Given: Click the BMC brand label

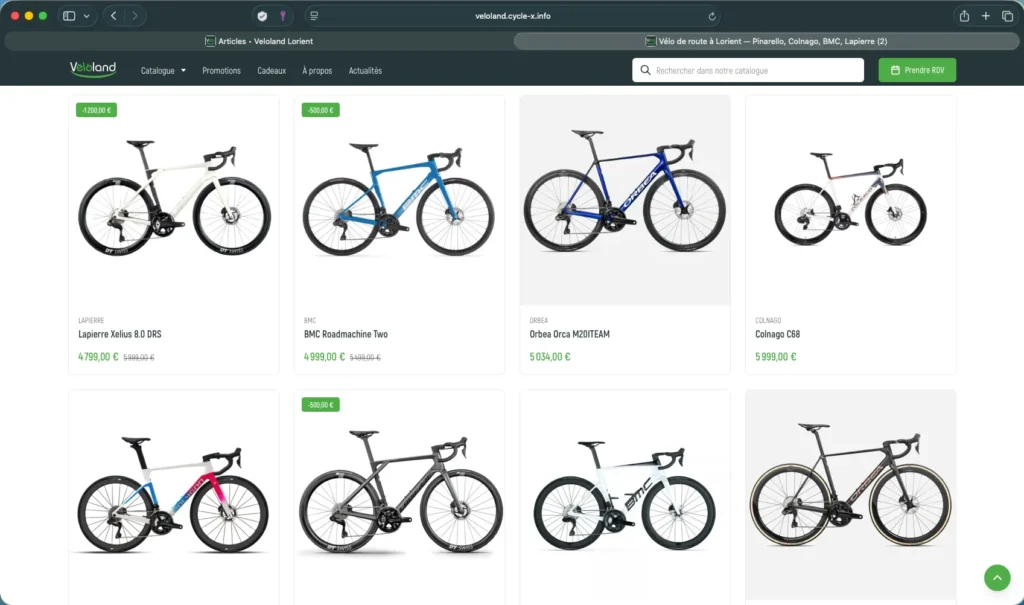Looking at the screenshot, I should (x=310, y=320).
